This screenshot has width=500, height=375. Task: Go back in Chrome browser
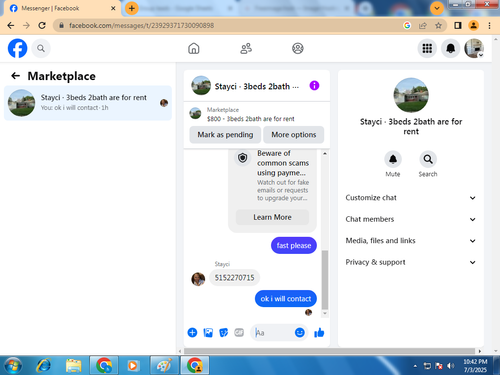click(11, 25)
